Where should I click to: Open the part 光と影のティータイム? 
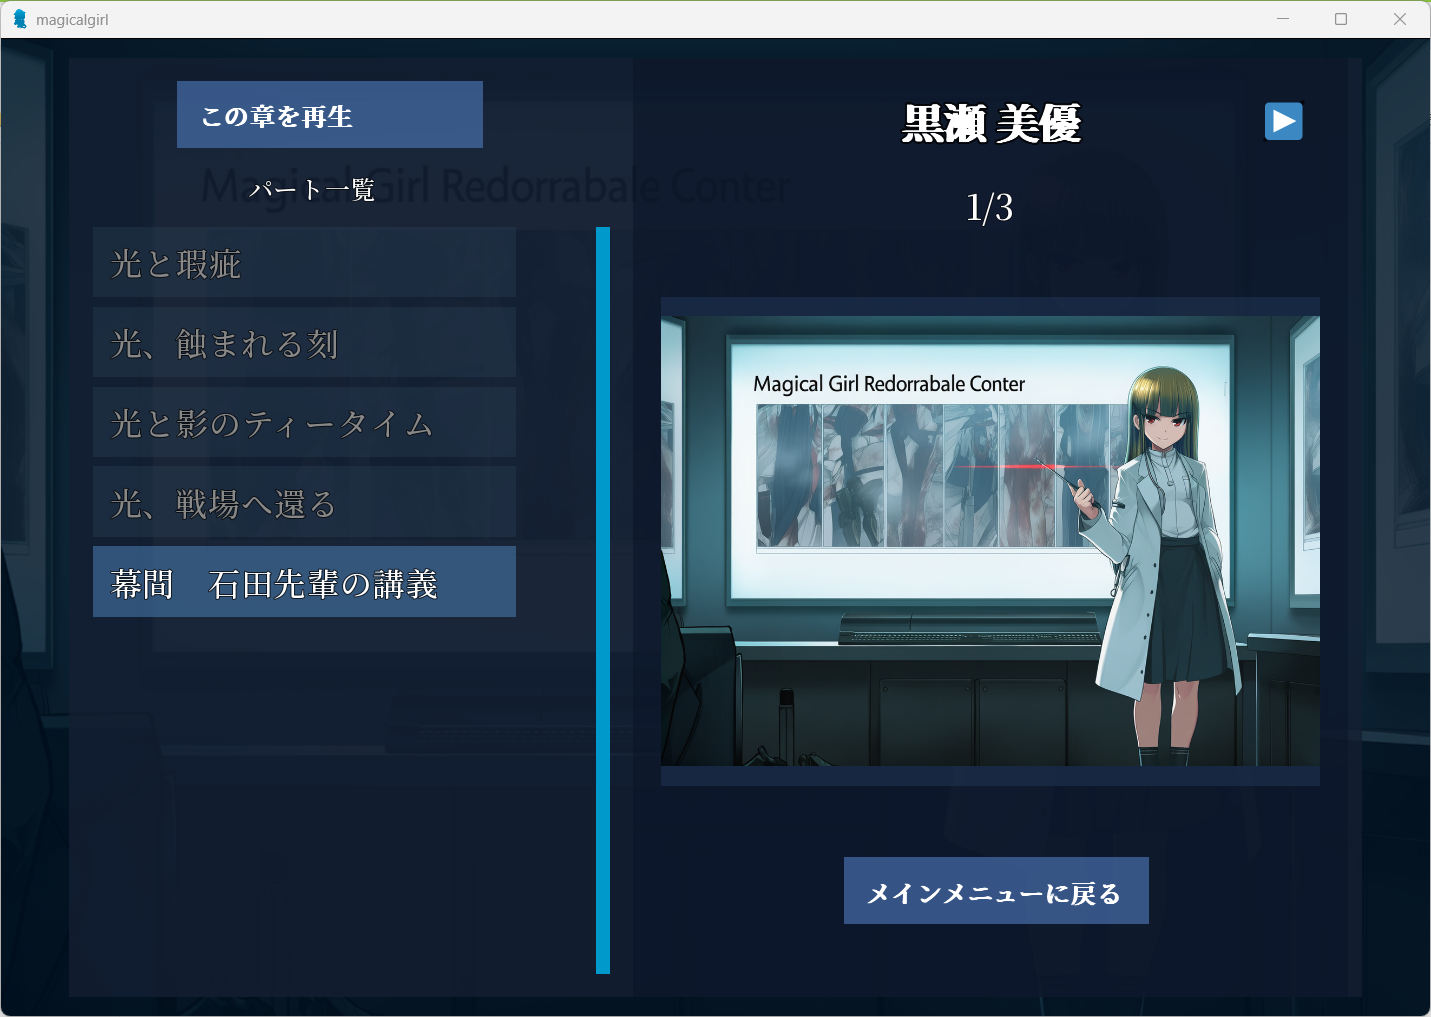(304, 423)
